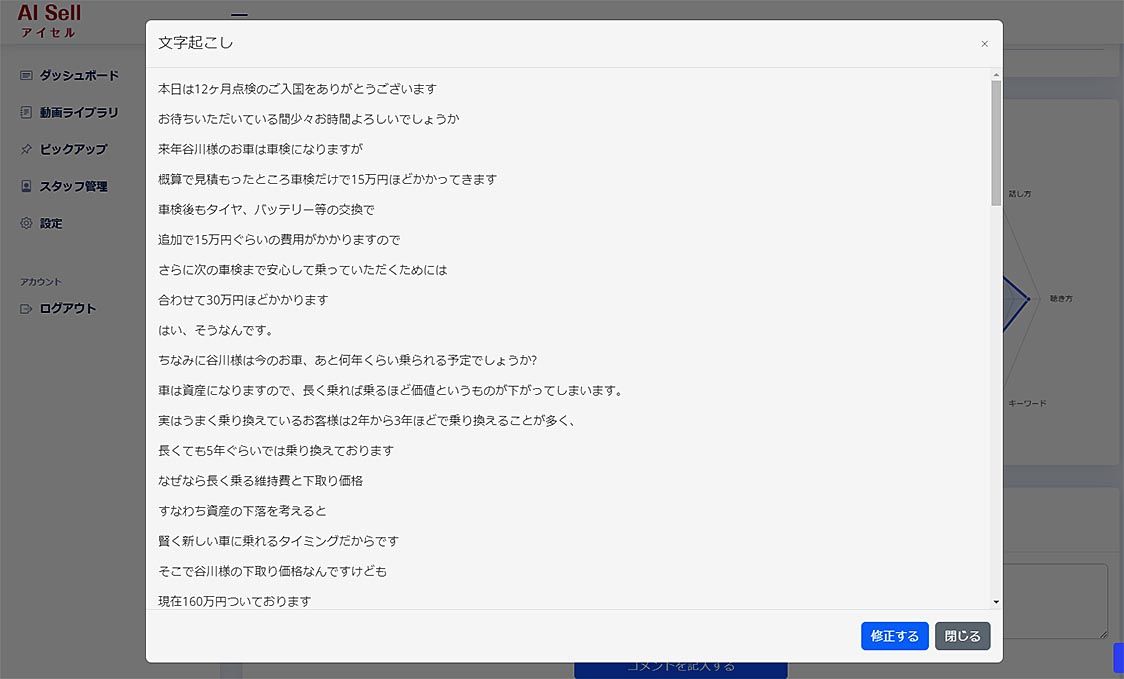Click the transcript line starting 本日は12ヶ月点検

tap(297, 89)
